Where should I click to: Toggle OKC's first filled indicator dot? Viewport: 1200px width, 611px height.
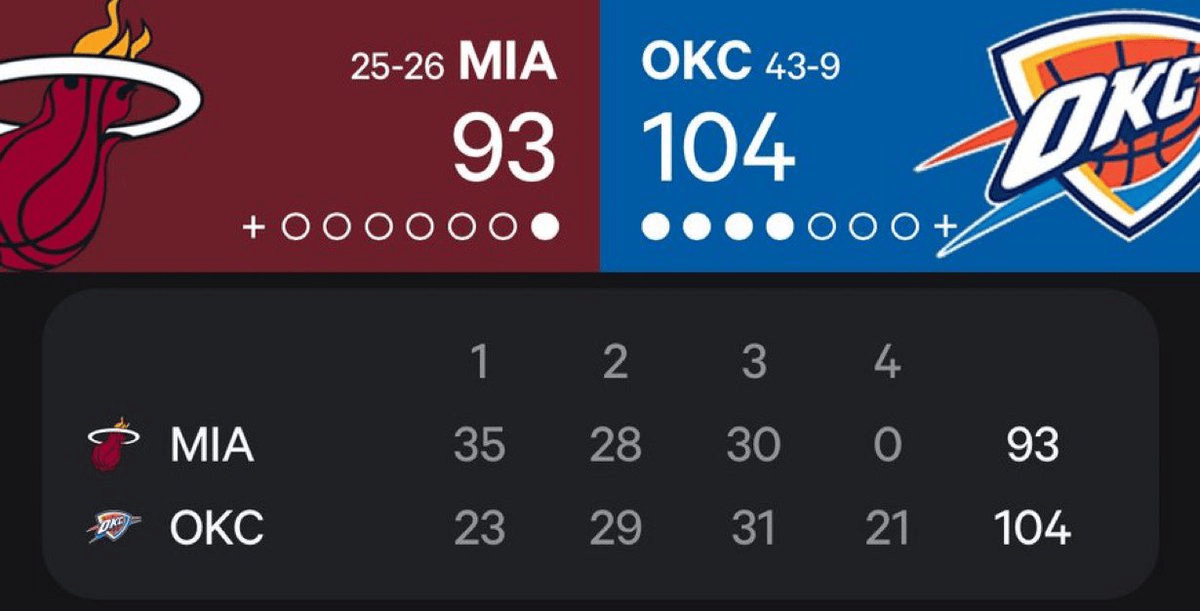(x=656, y=227)
